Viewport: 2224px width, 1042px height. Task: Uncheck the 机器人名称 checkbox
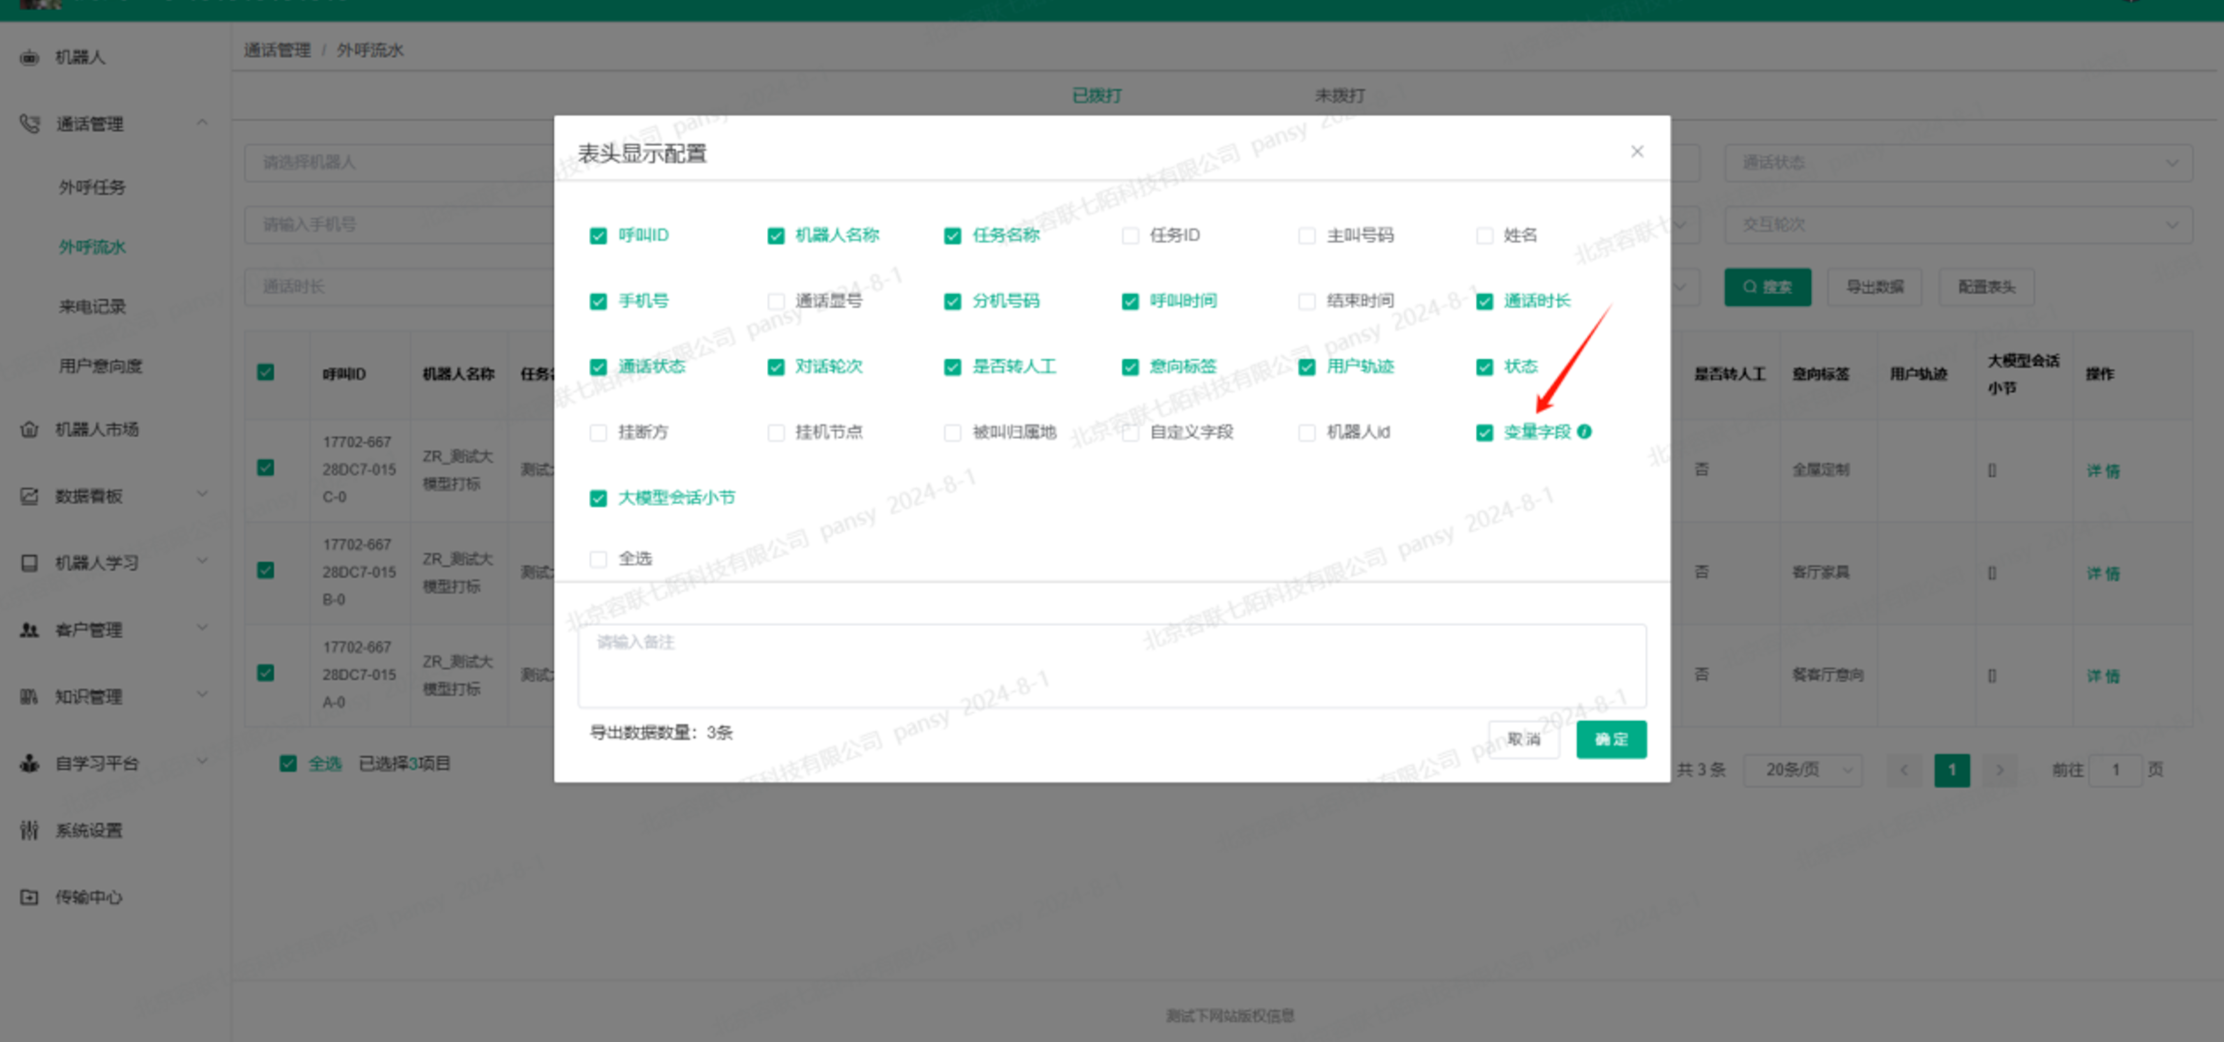776,236
